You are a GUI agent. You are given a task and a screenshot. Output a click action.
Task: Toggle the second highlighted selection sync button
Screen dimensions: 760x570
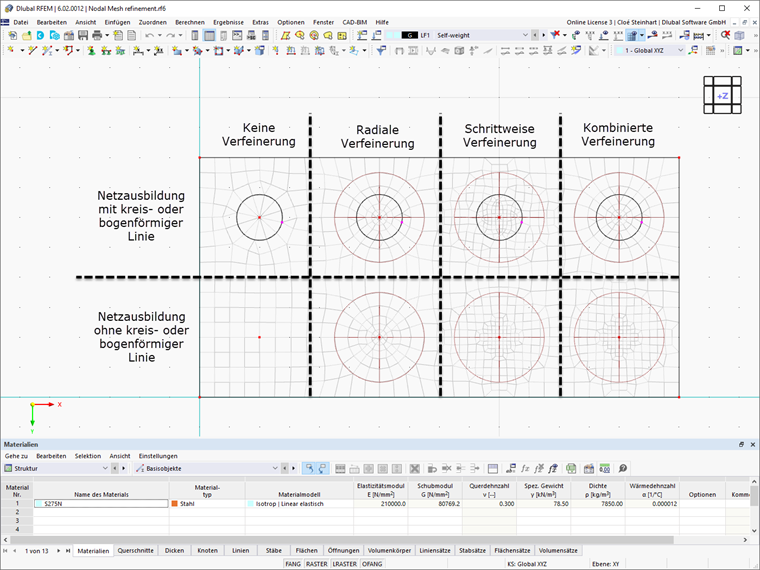click(x=322, y=468)
